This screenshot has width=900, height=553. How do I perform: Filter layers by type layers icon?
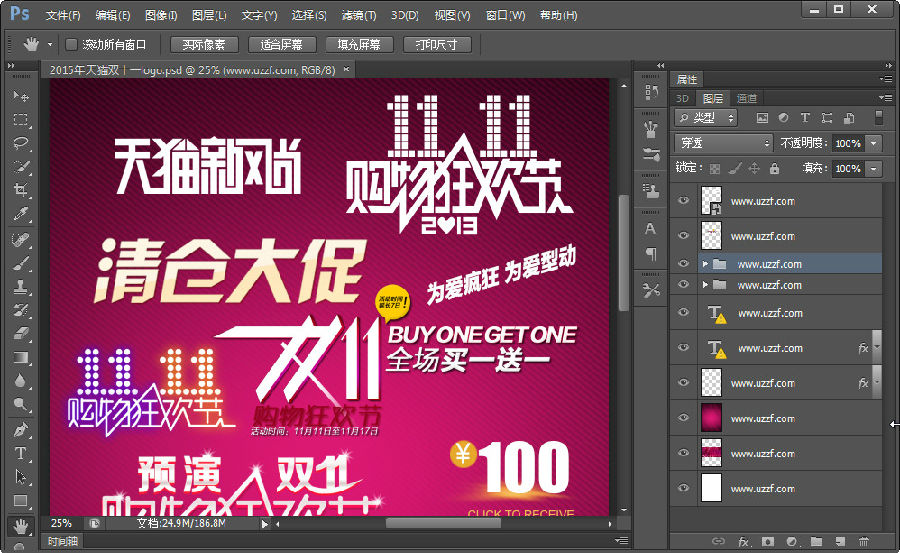805,118
